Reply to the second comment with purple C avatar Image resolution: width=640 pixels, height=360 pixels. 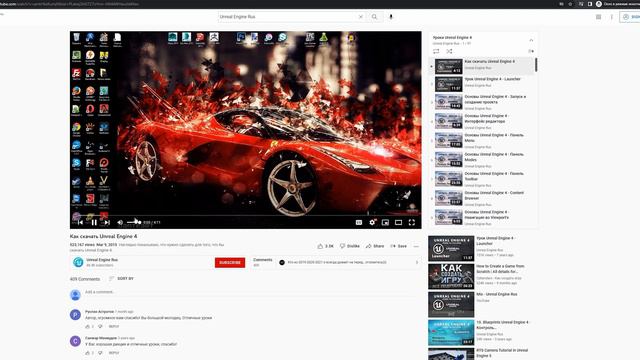pyautogui.click(x=114, y=353)
